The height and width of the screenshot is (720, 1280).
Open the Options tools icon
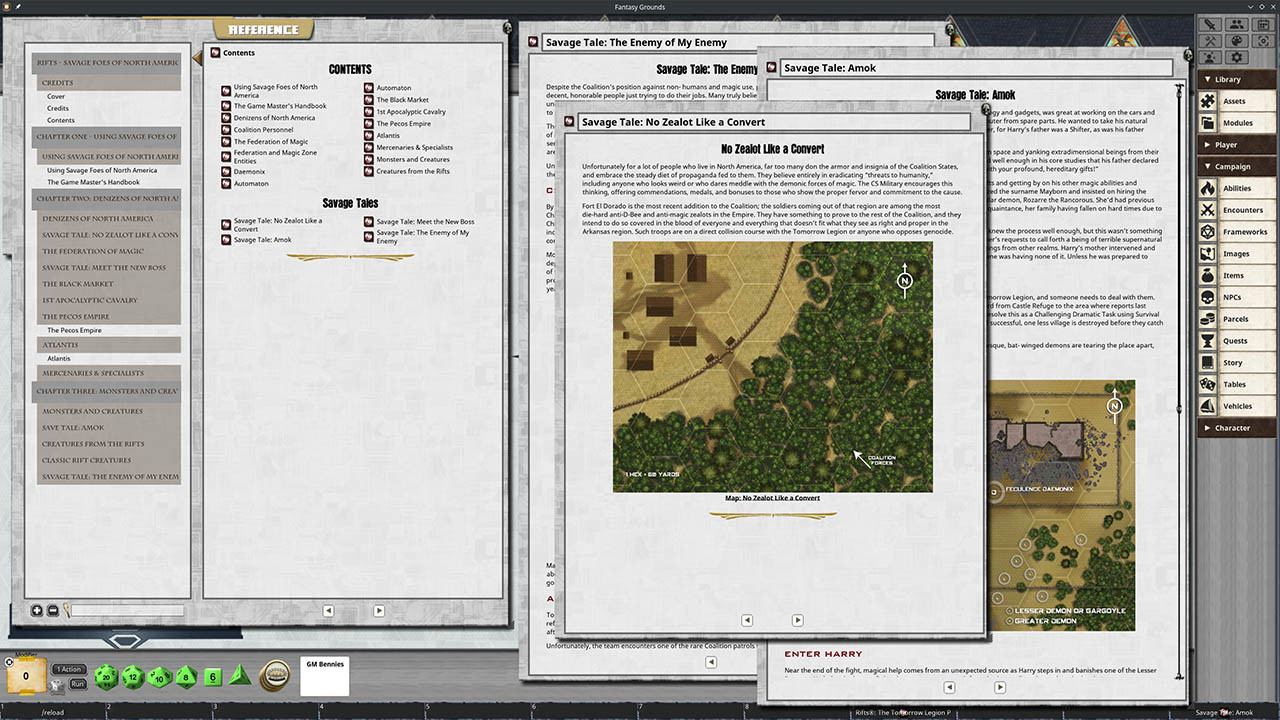click(1210, 40)
